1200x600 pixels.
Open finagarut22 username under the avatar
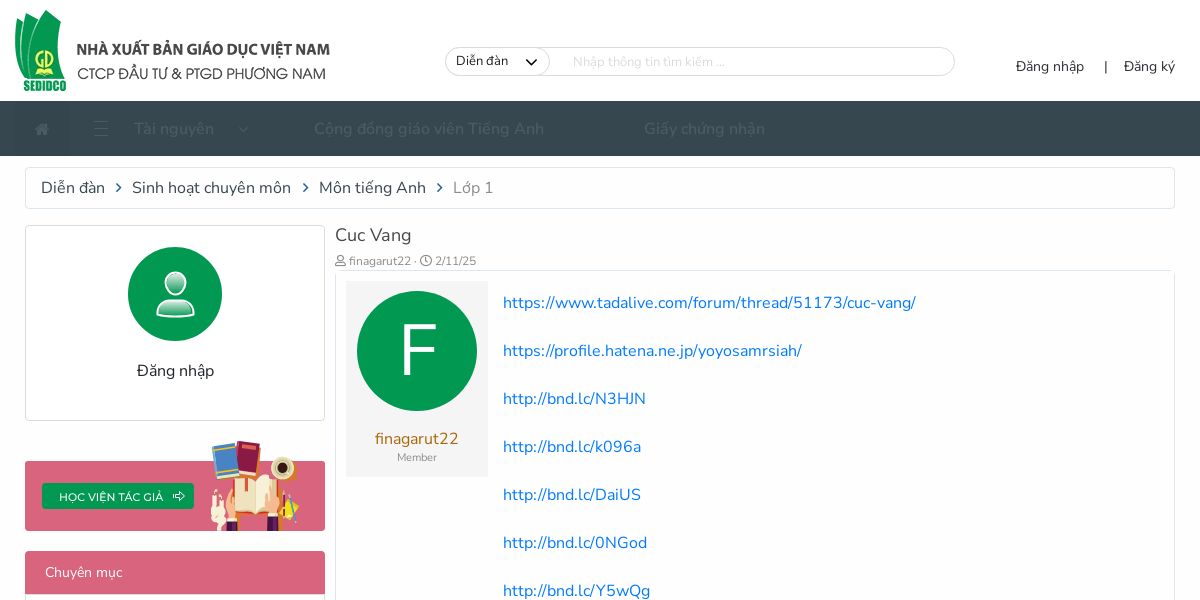417,439
